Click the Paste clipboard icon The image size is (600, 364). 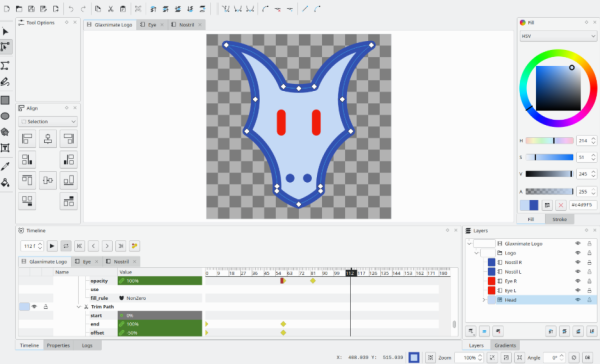pos(123,9)
